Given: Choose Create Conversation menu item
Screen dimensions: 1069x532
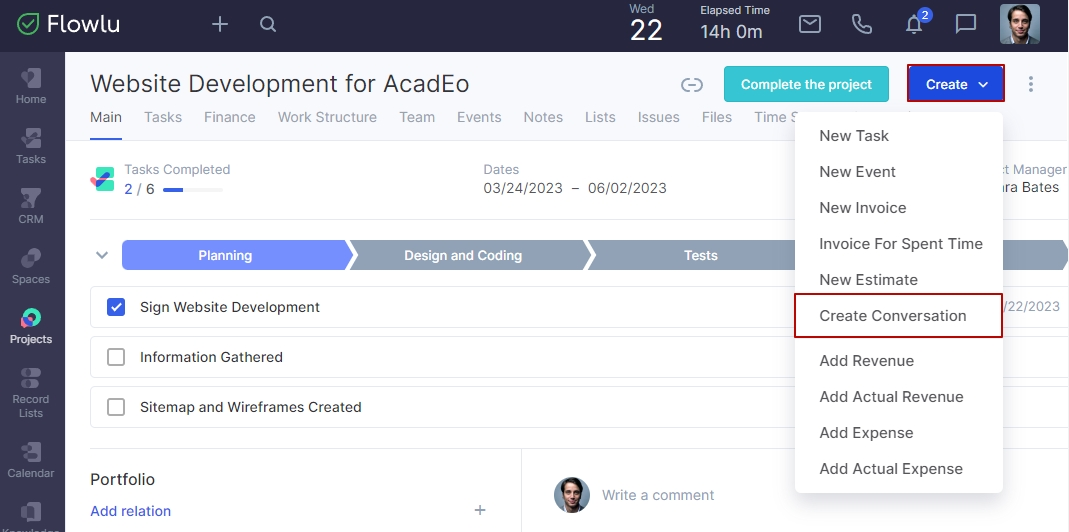Looking at the screenshot, I should [x=899, y=316].
